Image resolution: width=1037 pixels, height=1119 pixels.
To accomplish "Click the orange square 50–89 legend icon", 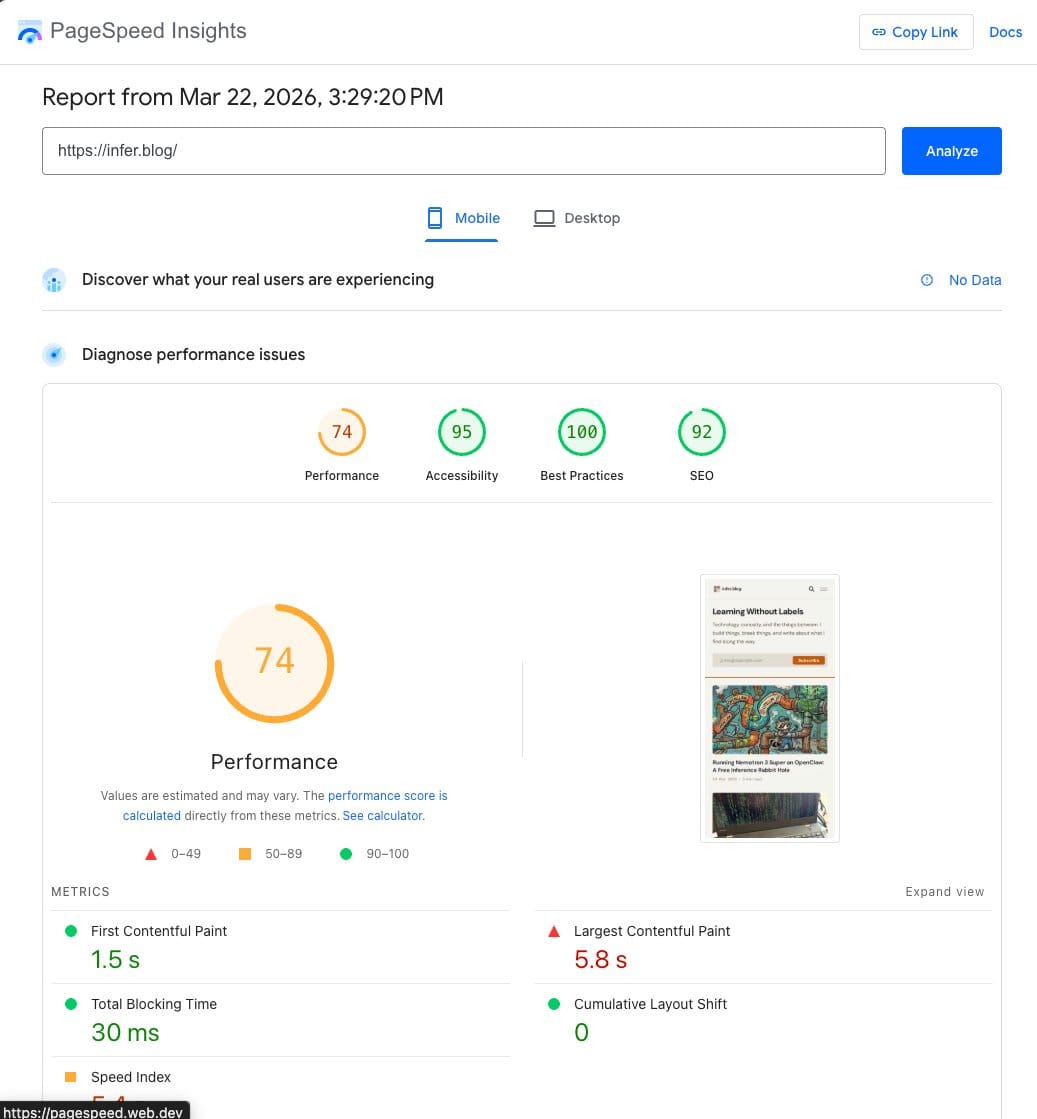I will [244, 854].
